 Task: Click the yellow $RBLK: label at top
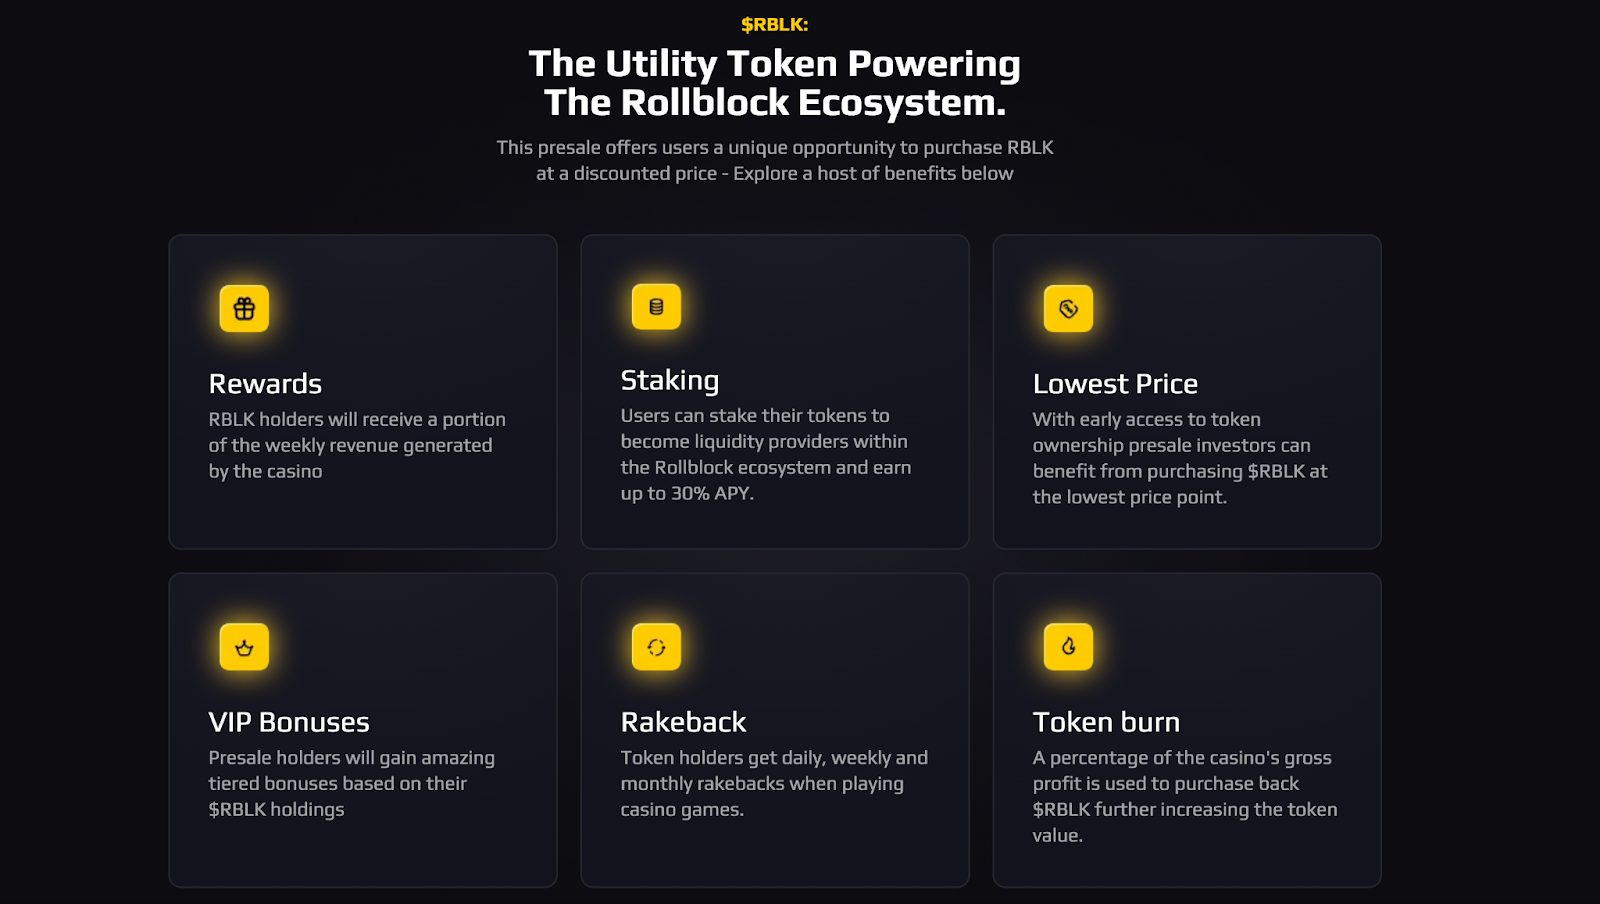[x=774, y=25]
